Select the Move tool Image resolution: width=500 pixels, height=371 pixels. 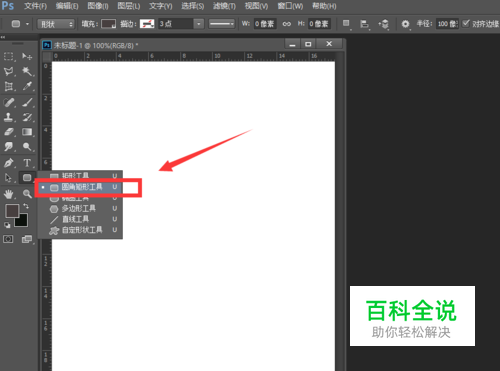pyautogui.click(x=27, y=56)
